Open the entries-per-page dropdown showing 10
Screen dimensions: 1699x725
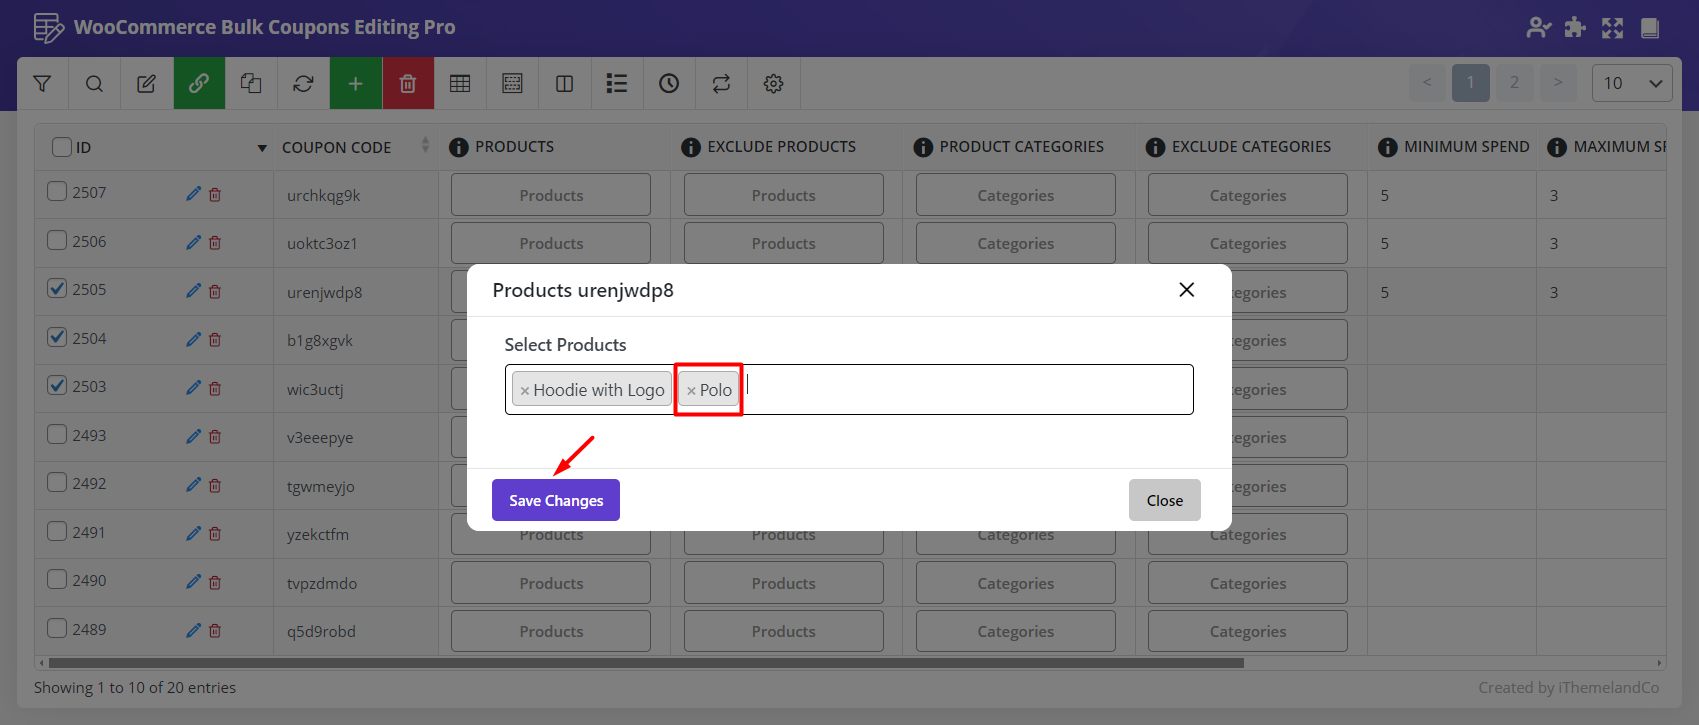(x=1631, y=83)
